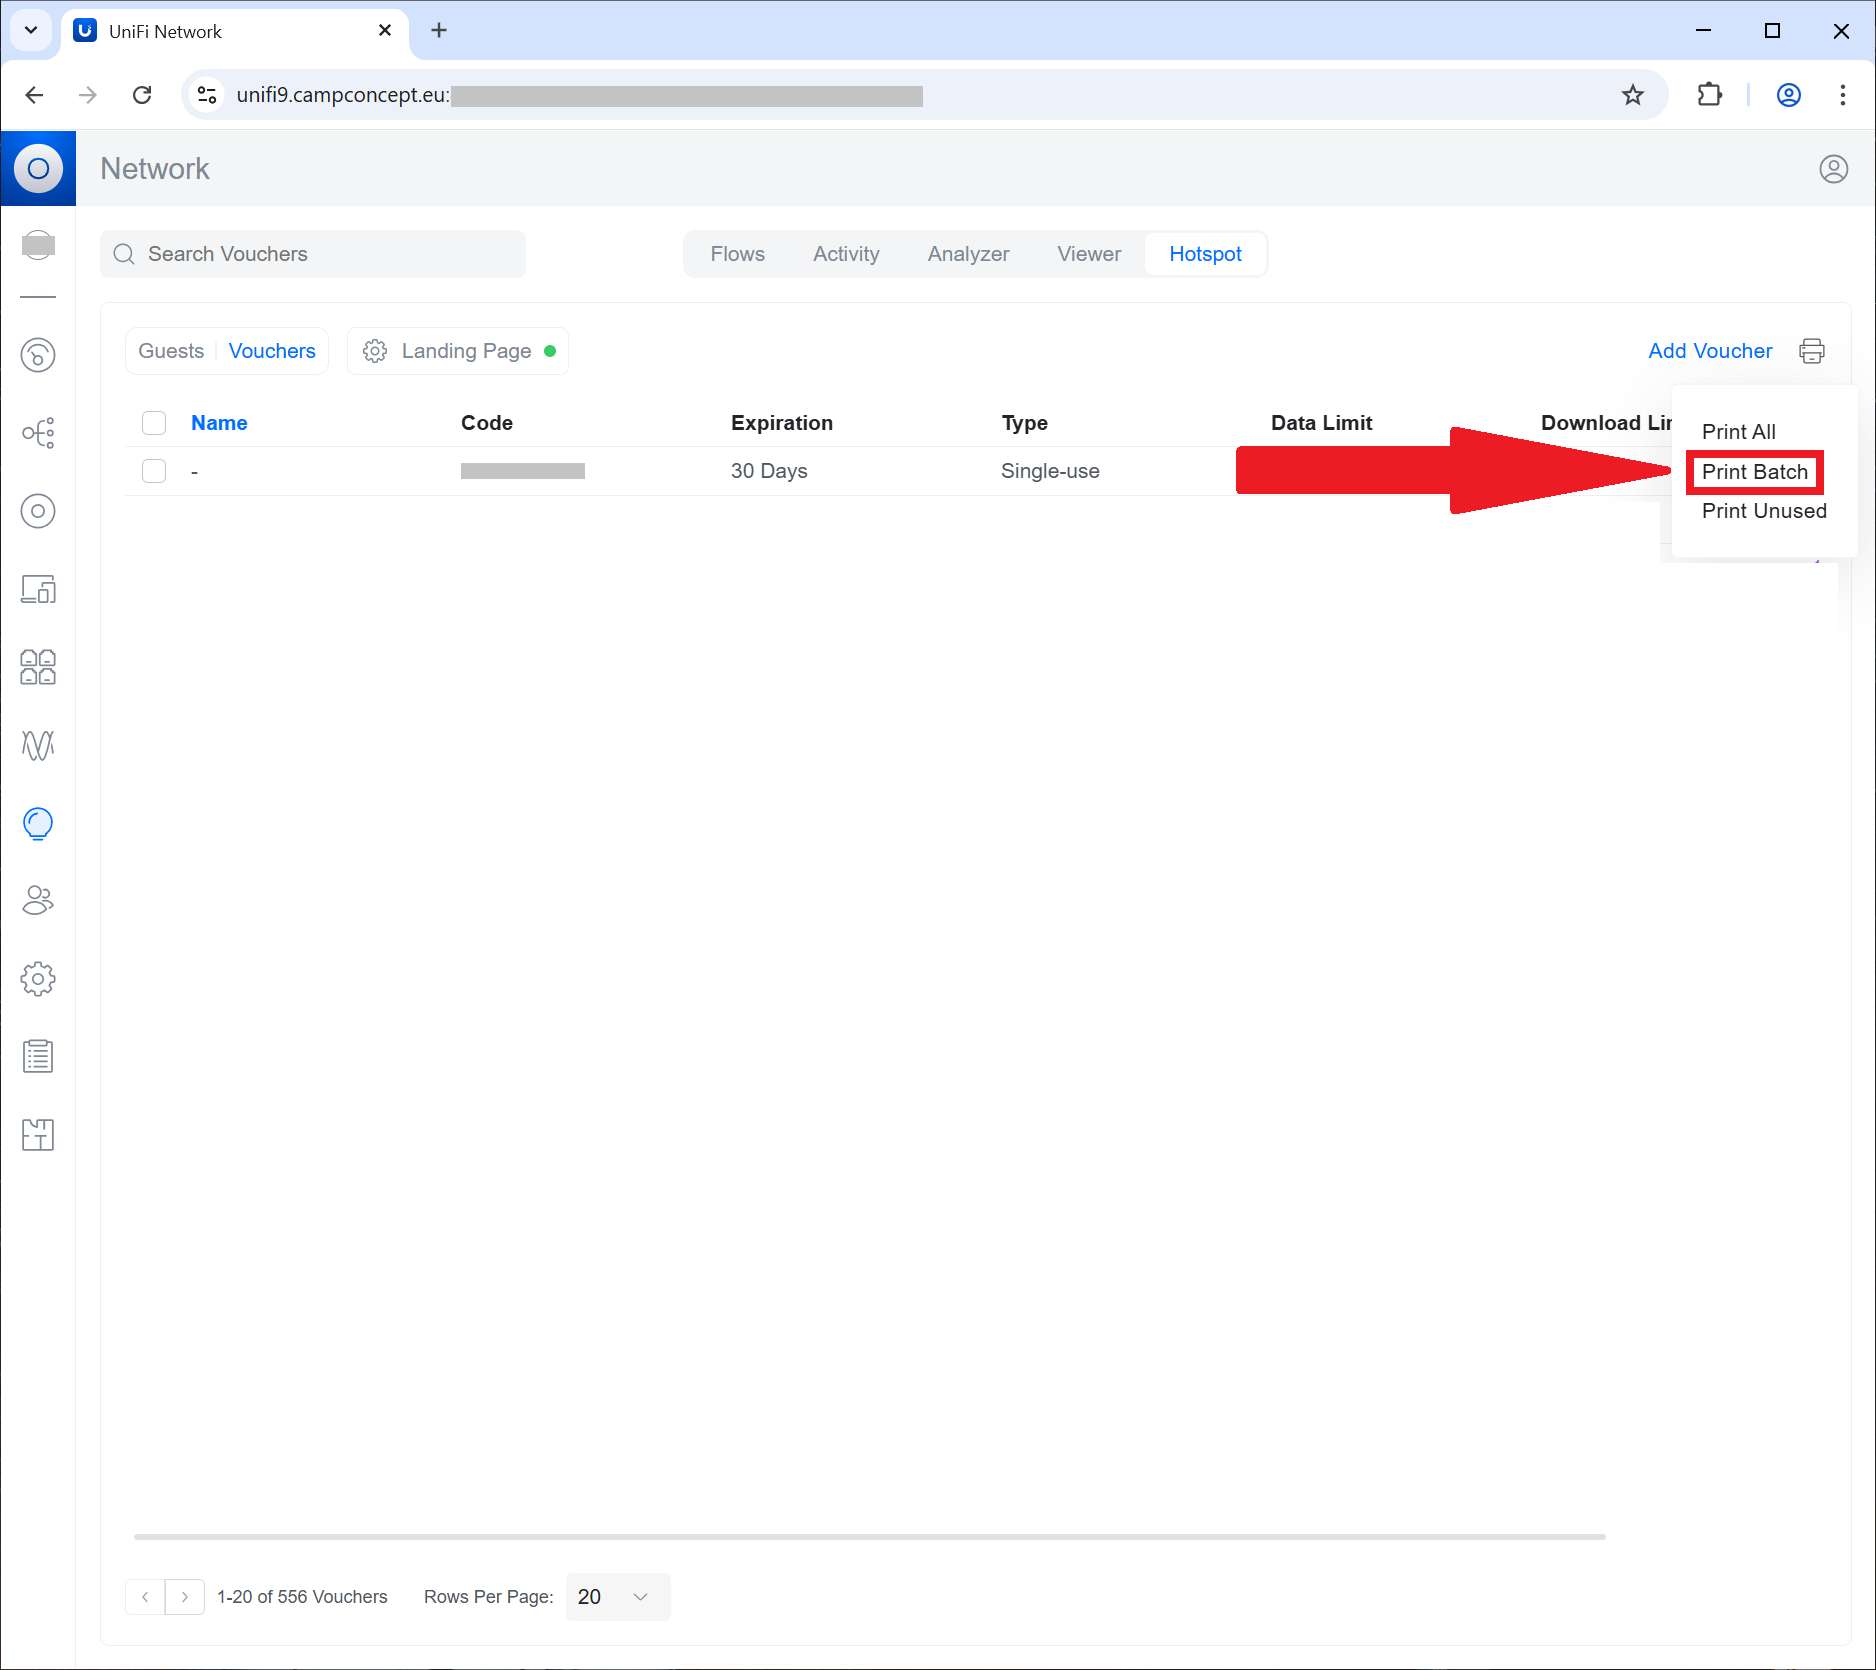Click the horizontal scrollbar under the table
The width and height of the screenshot is (1876, 1670).
(869, 1536)
